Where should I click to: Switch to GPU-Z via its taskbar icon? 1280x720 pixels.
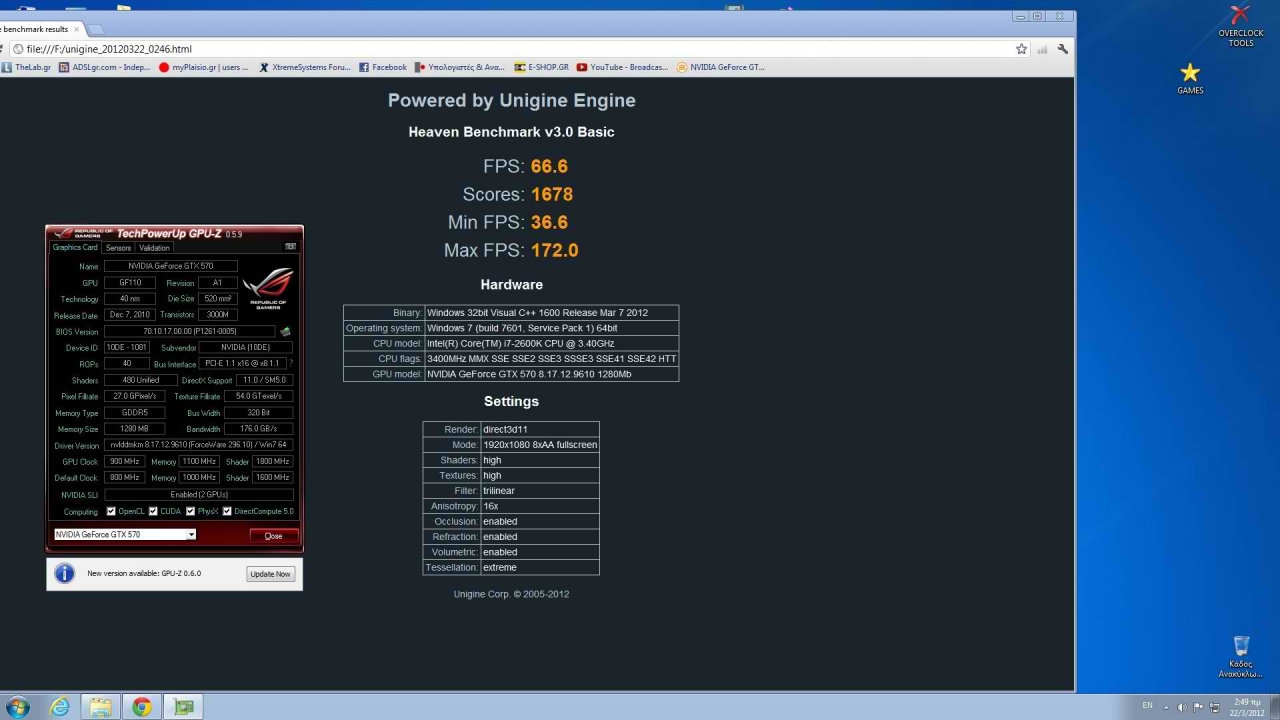[x=184, y=707]
